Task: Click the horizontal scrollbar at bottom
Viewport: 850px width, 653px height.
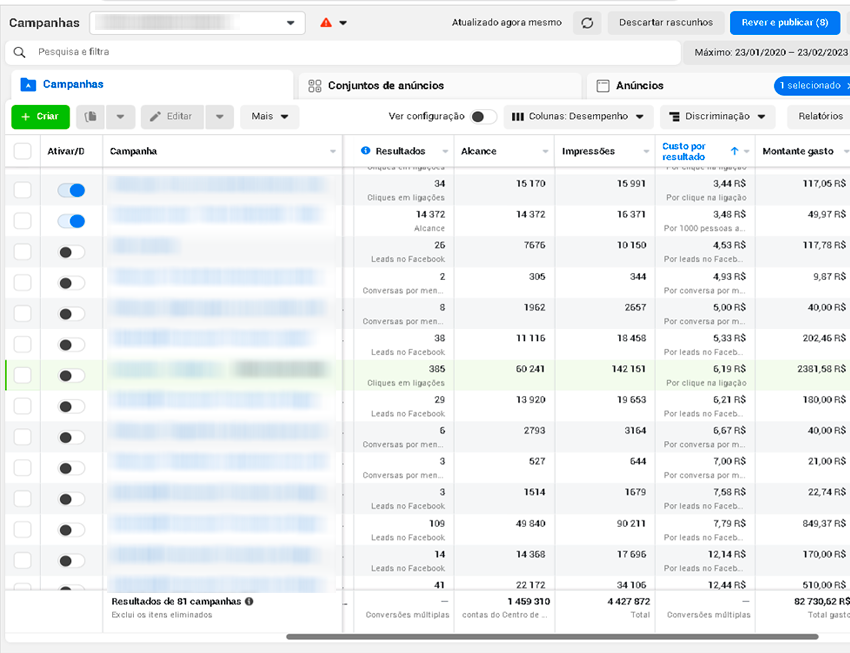Action: tap(552, 637)
